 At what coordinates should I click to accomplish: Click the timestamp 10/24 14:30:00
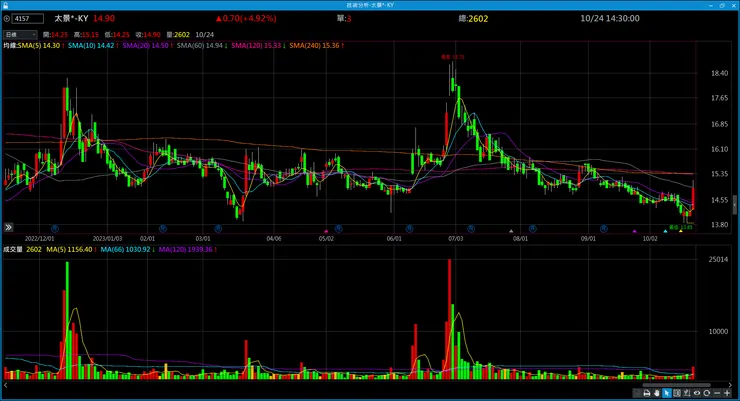(x=610, y=18)
